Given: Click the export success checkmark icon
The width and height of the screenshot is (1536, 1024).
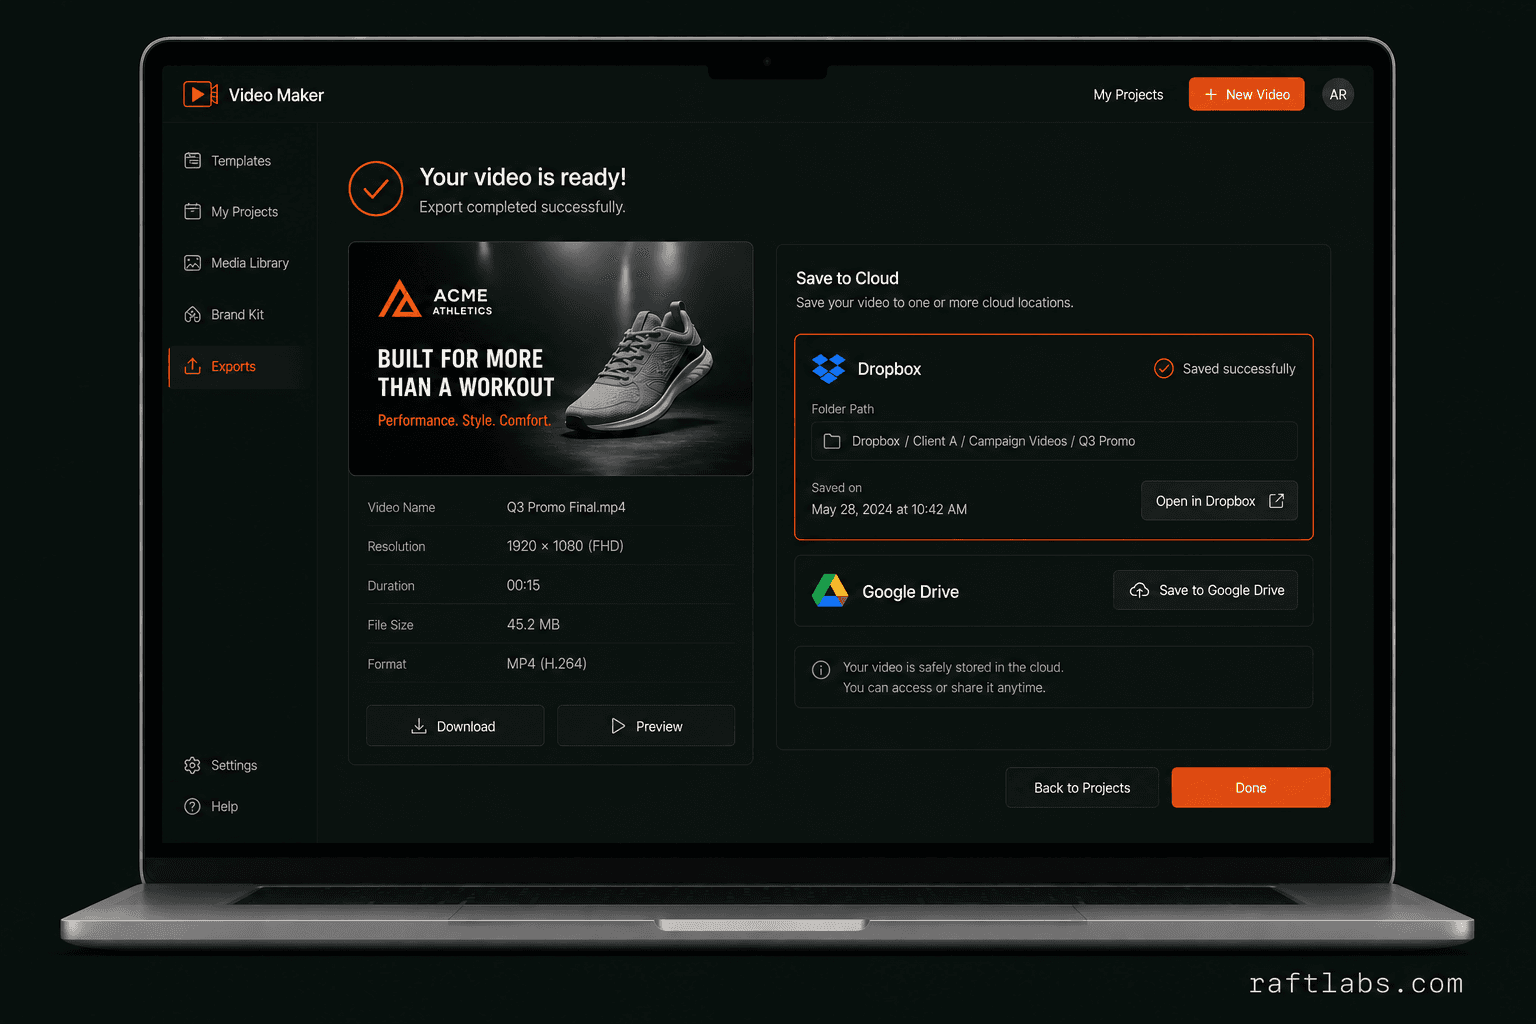Looking at the screenshot, I should [376, 189].
